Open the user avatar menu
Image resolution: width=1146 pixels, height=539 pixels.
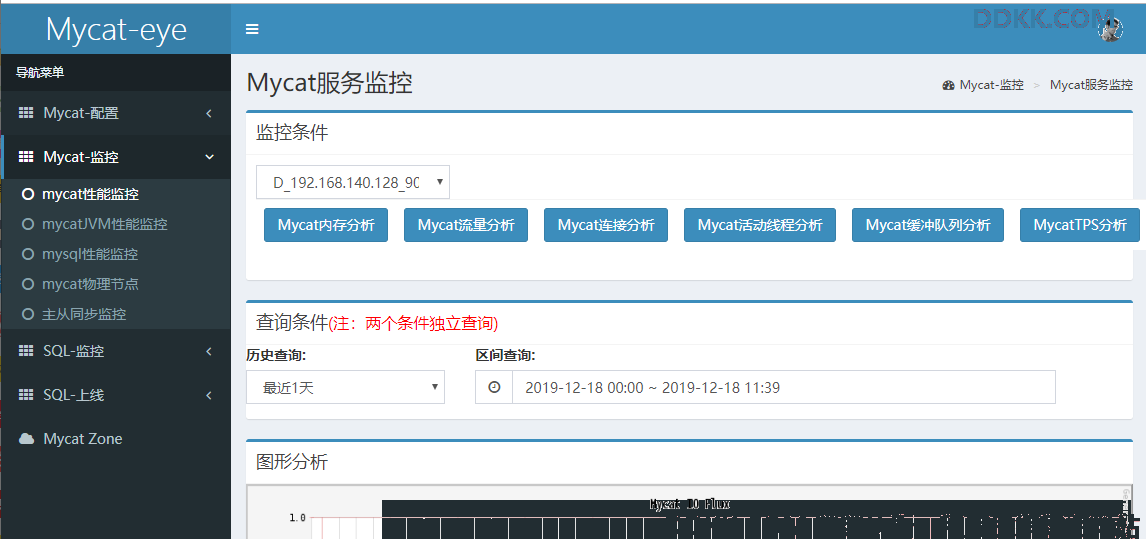point(1111,29)
